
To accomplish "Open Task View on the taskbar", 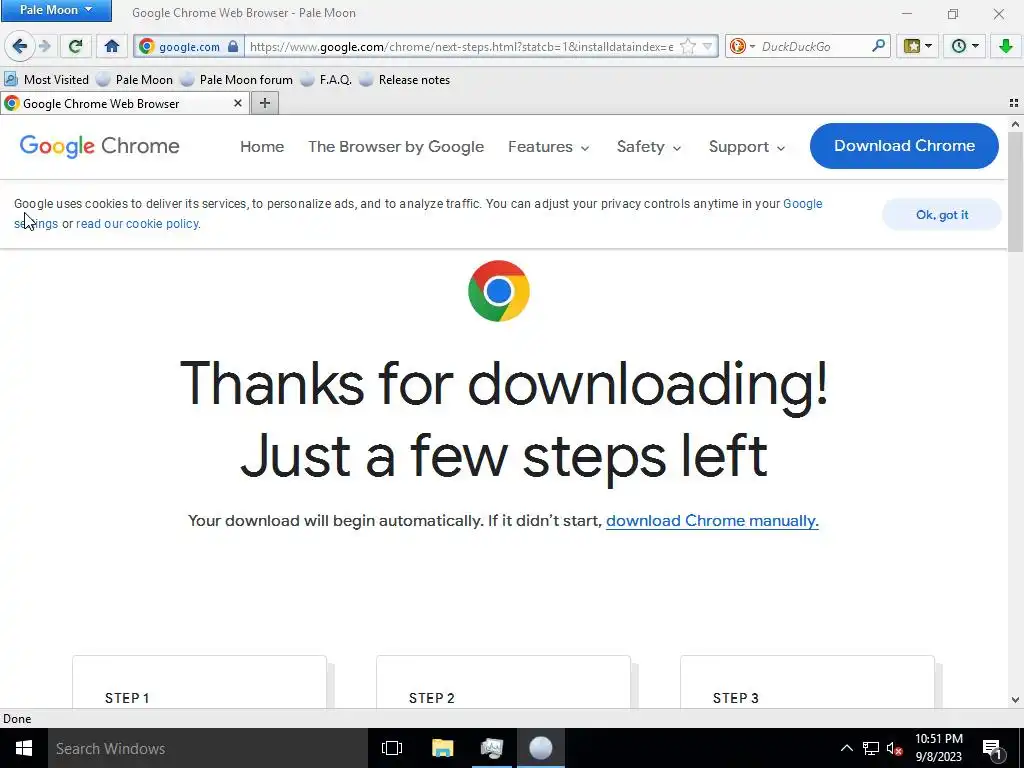I will coord(392,748).
